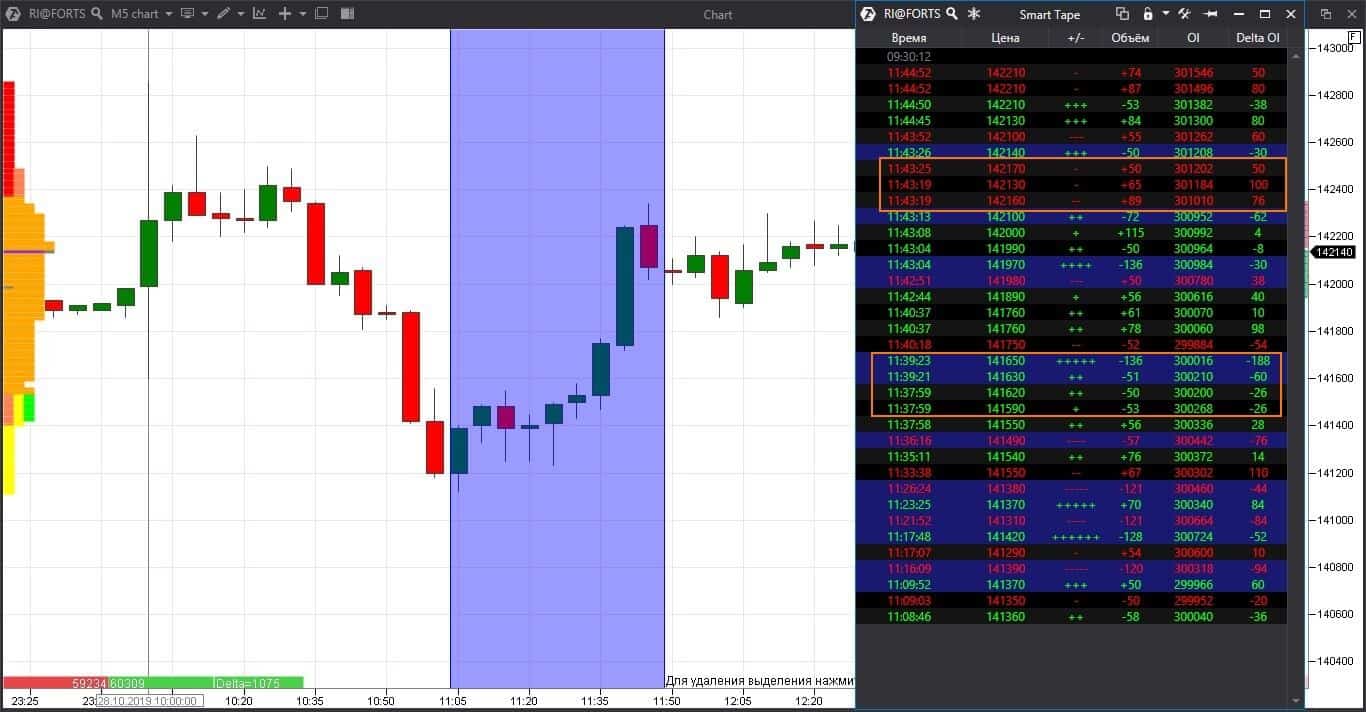Click the chart template grid icon
The width and height of the screenshot is (1366, 712).
(x=346, y=14)
